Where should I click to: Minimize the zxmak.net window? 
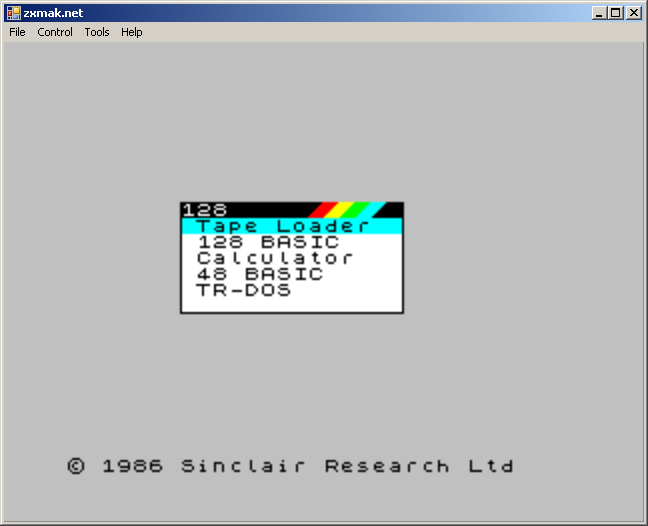tap(599, 13)
